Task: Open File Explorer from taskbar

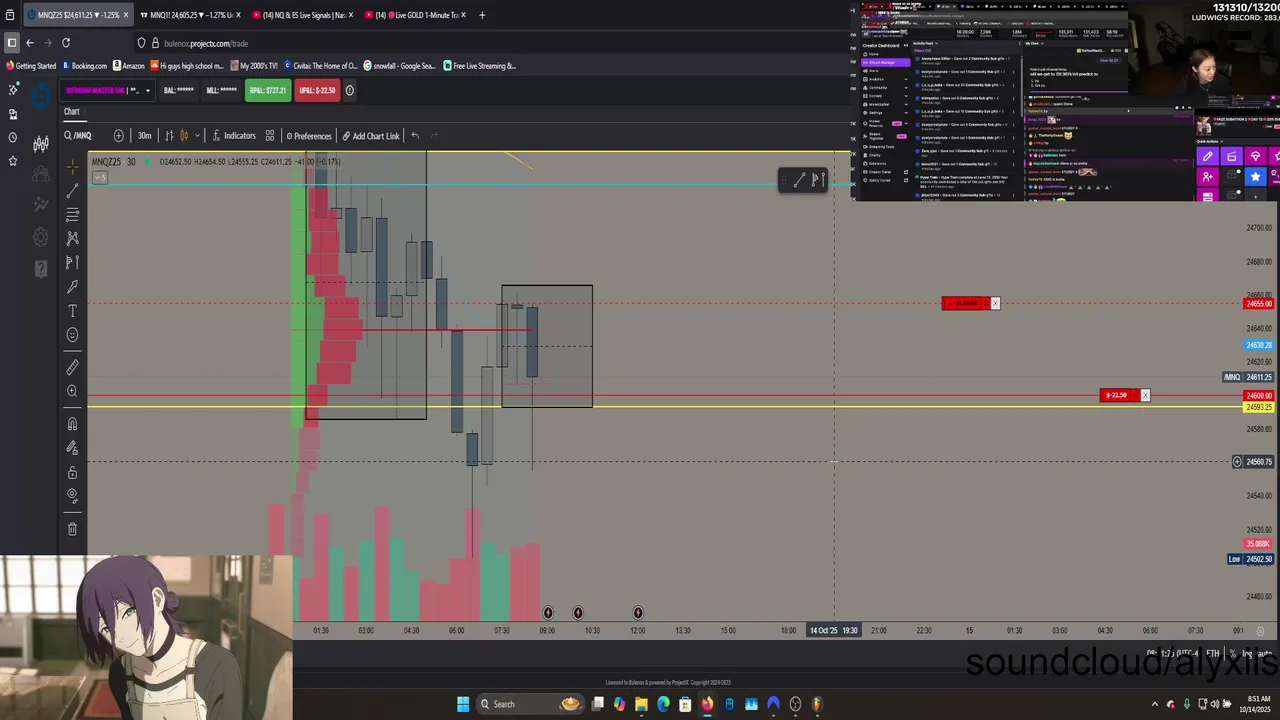Action: click(641, 704)
